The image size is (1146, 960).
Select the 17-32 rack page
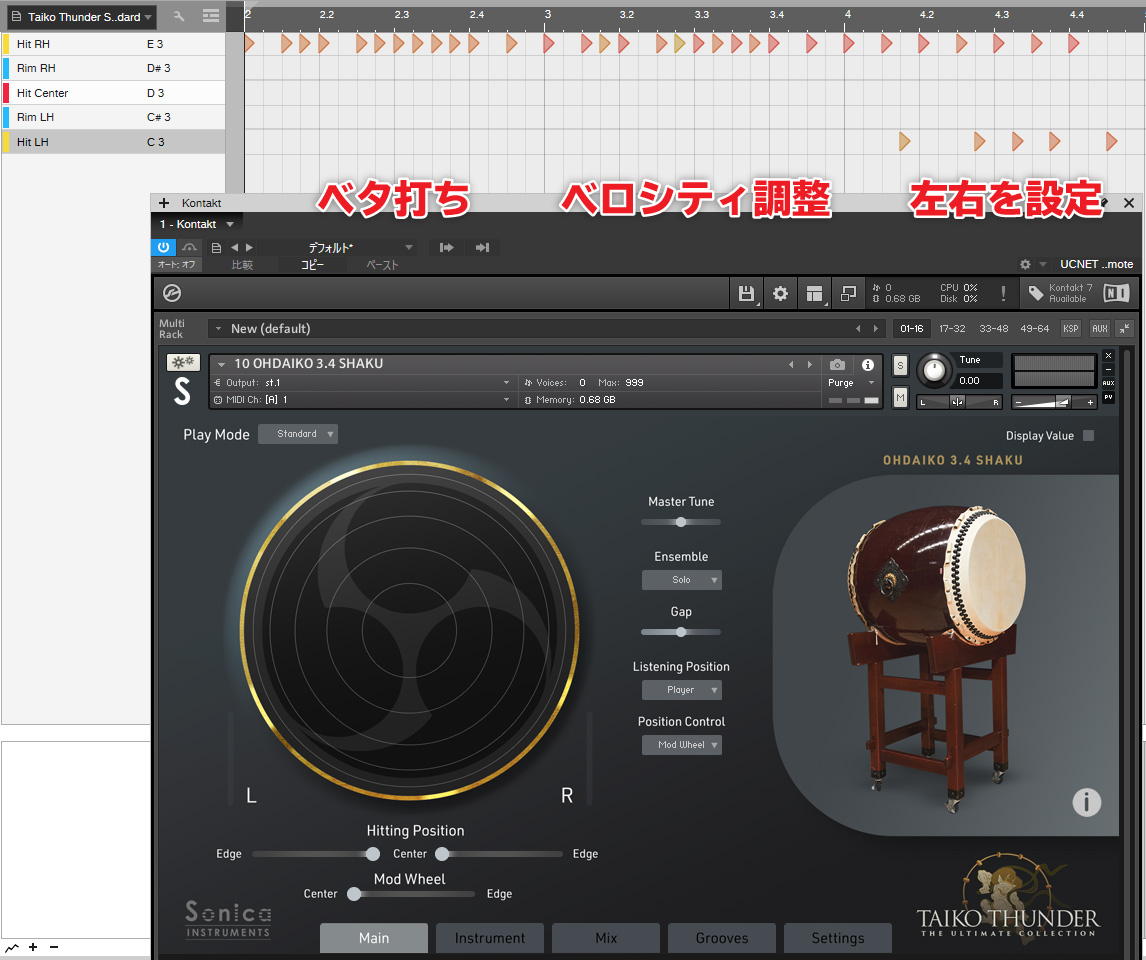coord(952,329)
